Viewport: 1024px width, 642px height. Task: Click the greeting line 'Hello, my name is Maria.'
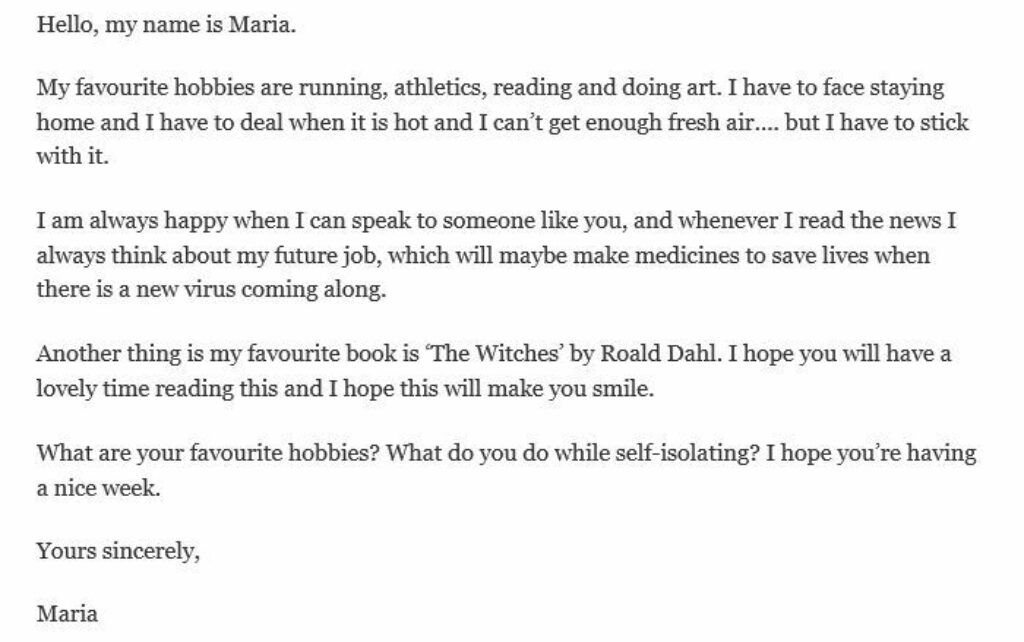[167, 25]
